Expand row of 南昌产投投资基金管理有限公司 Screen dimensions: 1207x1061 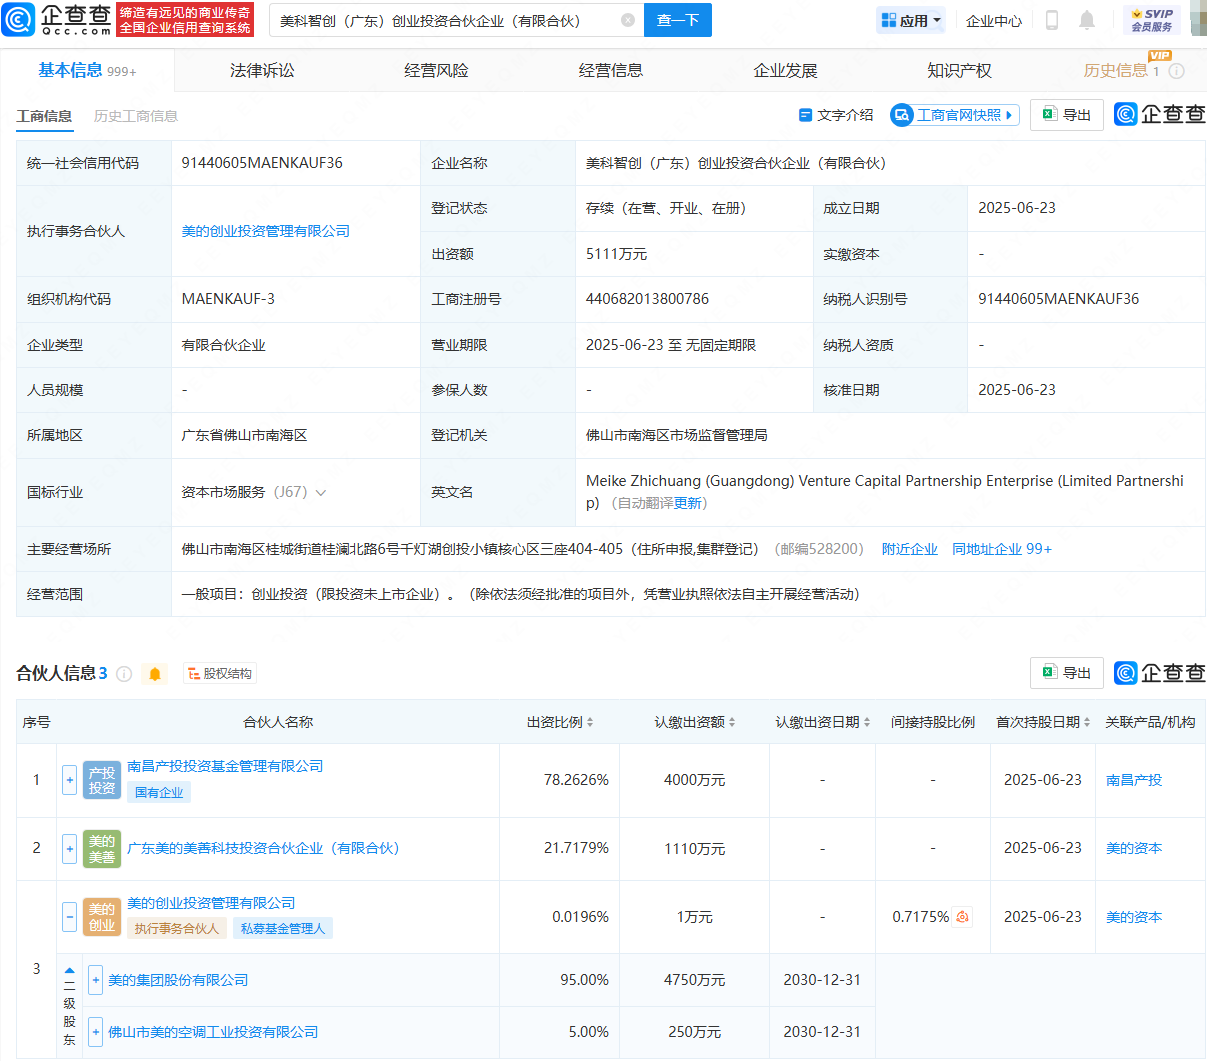click(70, 781)
